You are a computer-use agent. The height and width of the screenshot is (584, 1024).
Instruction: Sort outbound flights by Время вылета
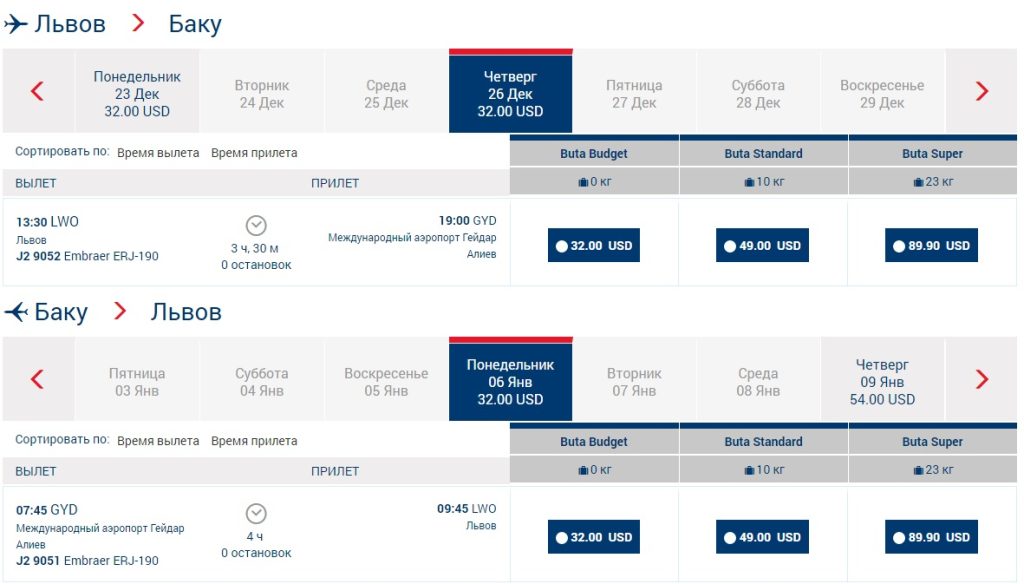pyautogui.click(x=157, y=153)
